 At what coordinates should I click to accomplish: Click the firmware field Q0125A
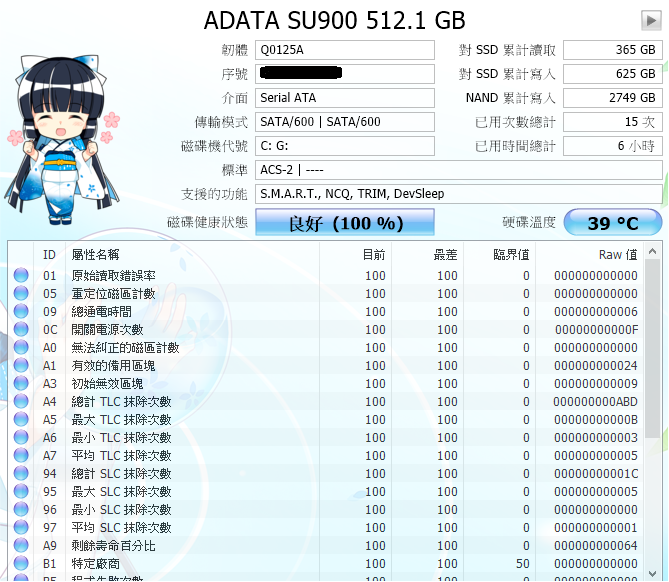345,50
